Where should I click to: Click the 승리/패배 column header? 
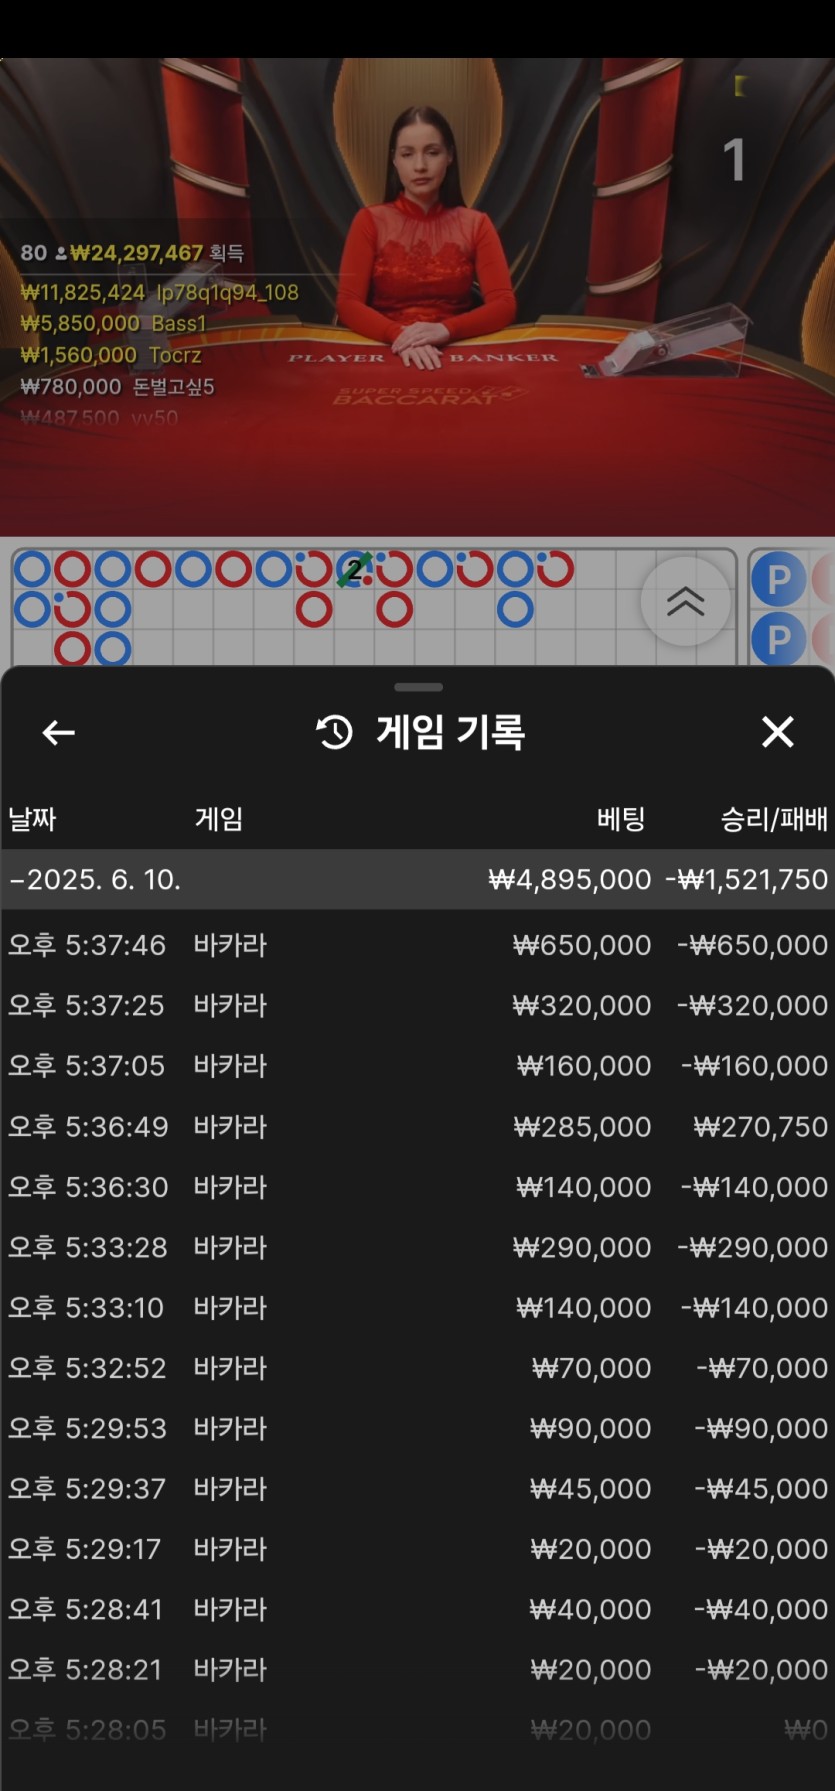[774, 819]
